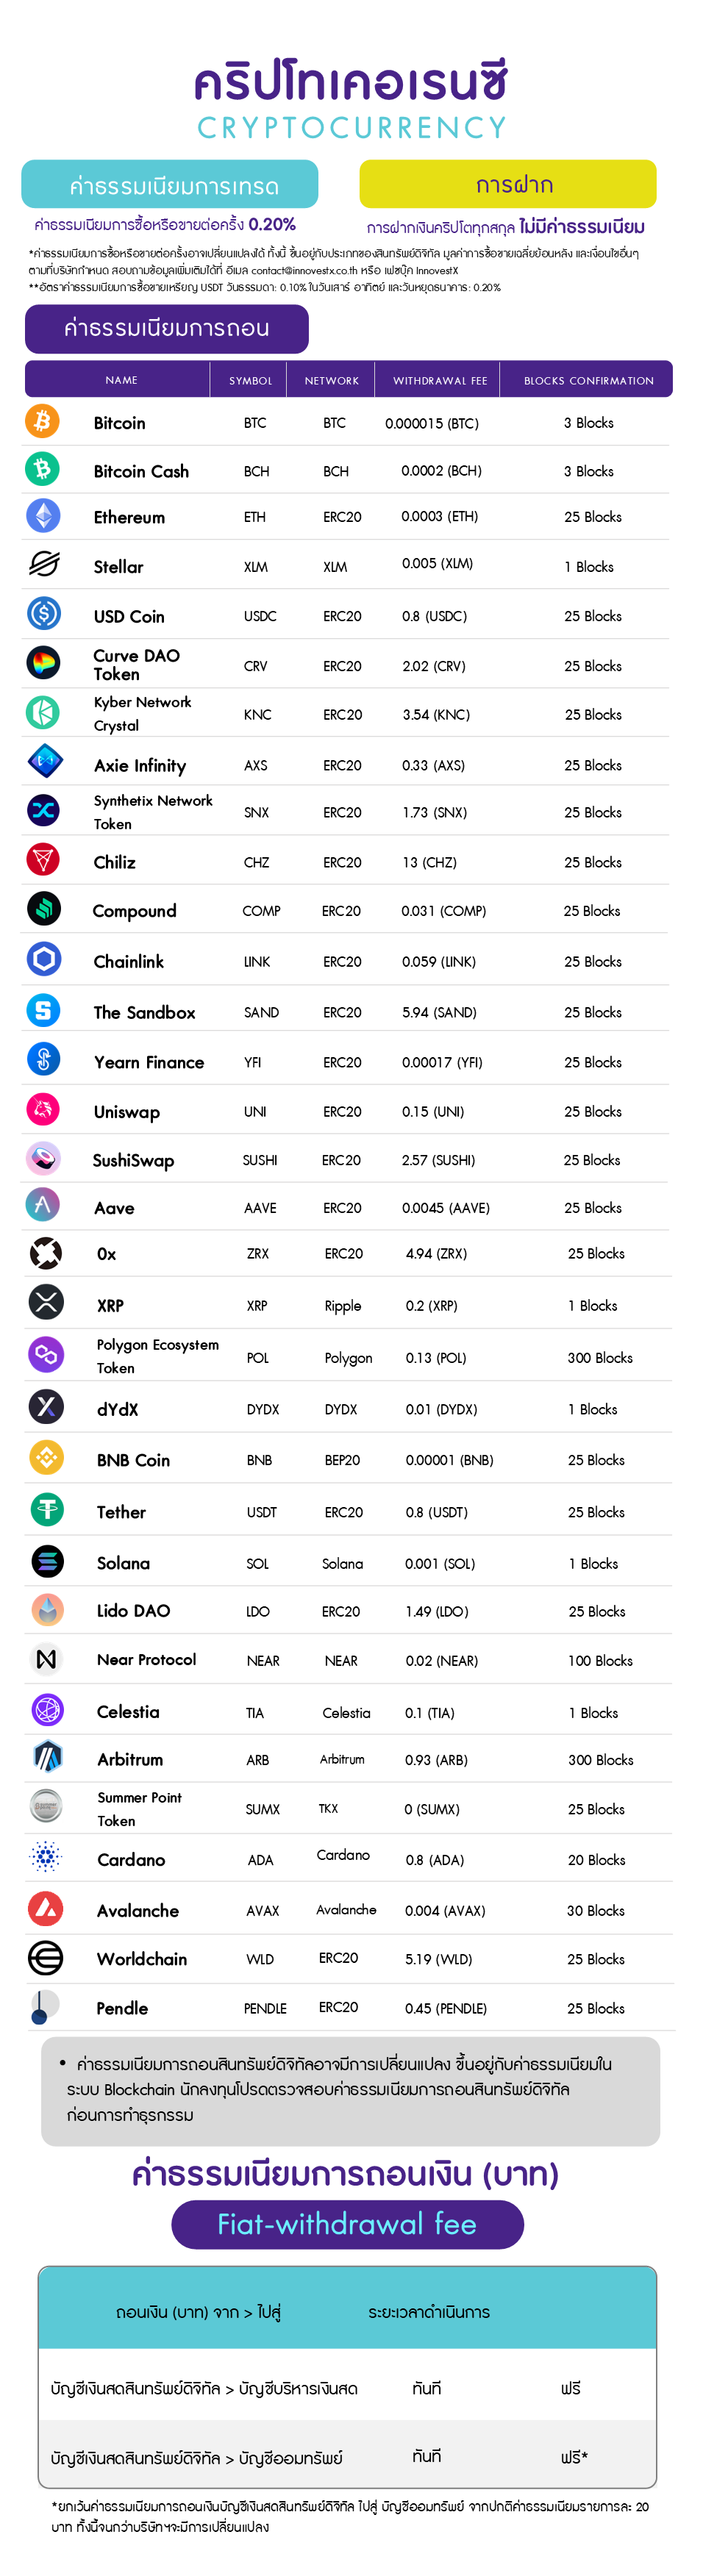
Task: Click the Bitcoin logo icon
Action: pos(42,421)
